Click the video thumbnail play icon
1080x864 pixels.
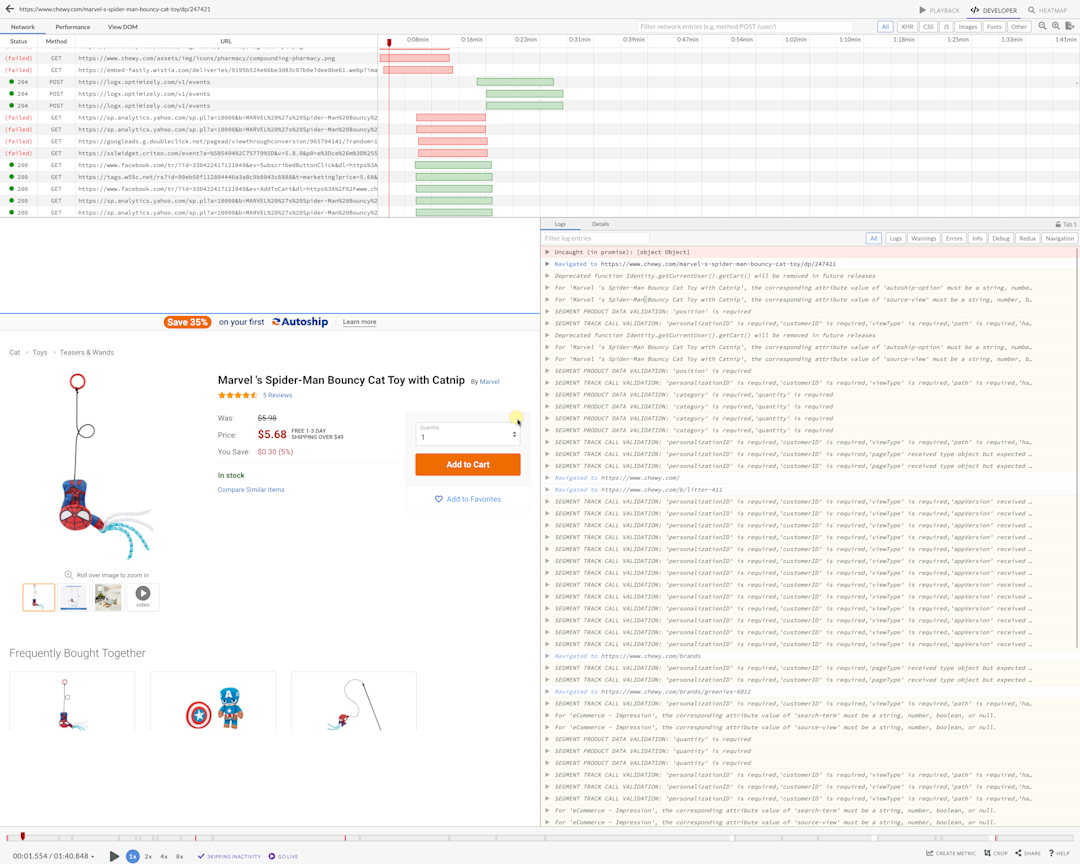click(143, 593)
